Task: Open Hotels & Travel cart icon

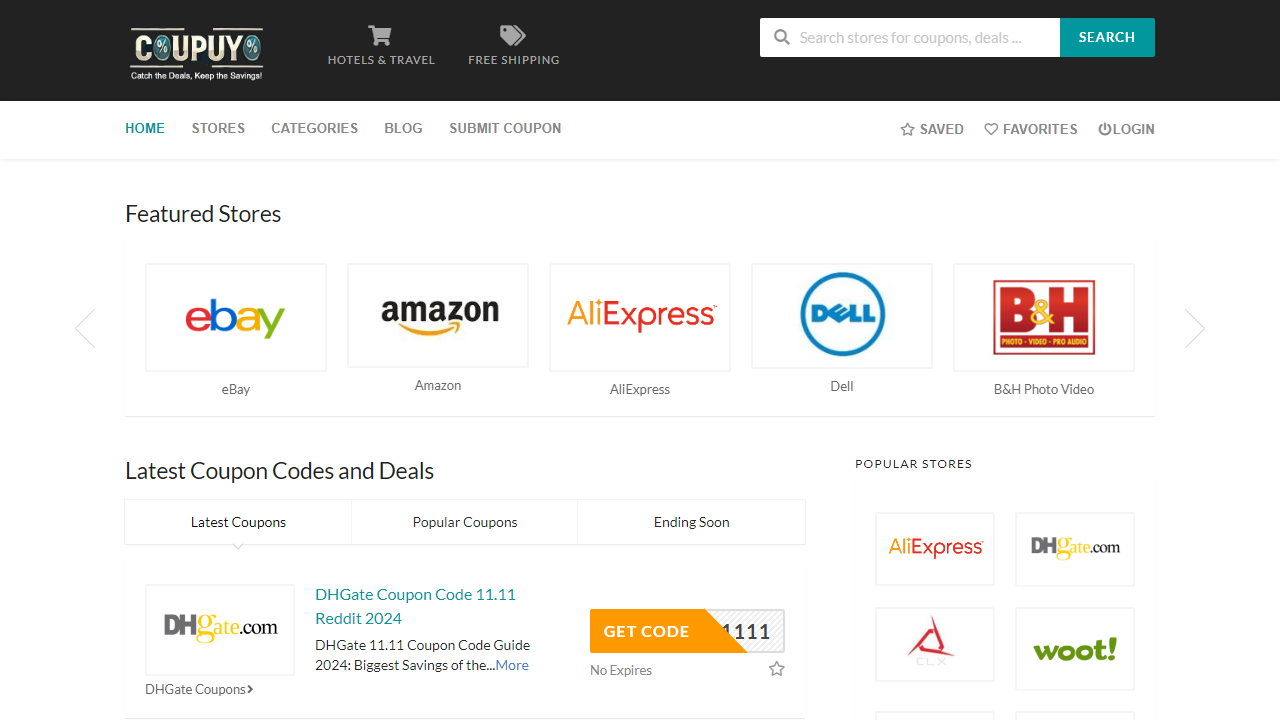Action: [x=380, y=36]
